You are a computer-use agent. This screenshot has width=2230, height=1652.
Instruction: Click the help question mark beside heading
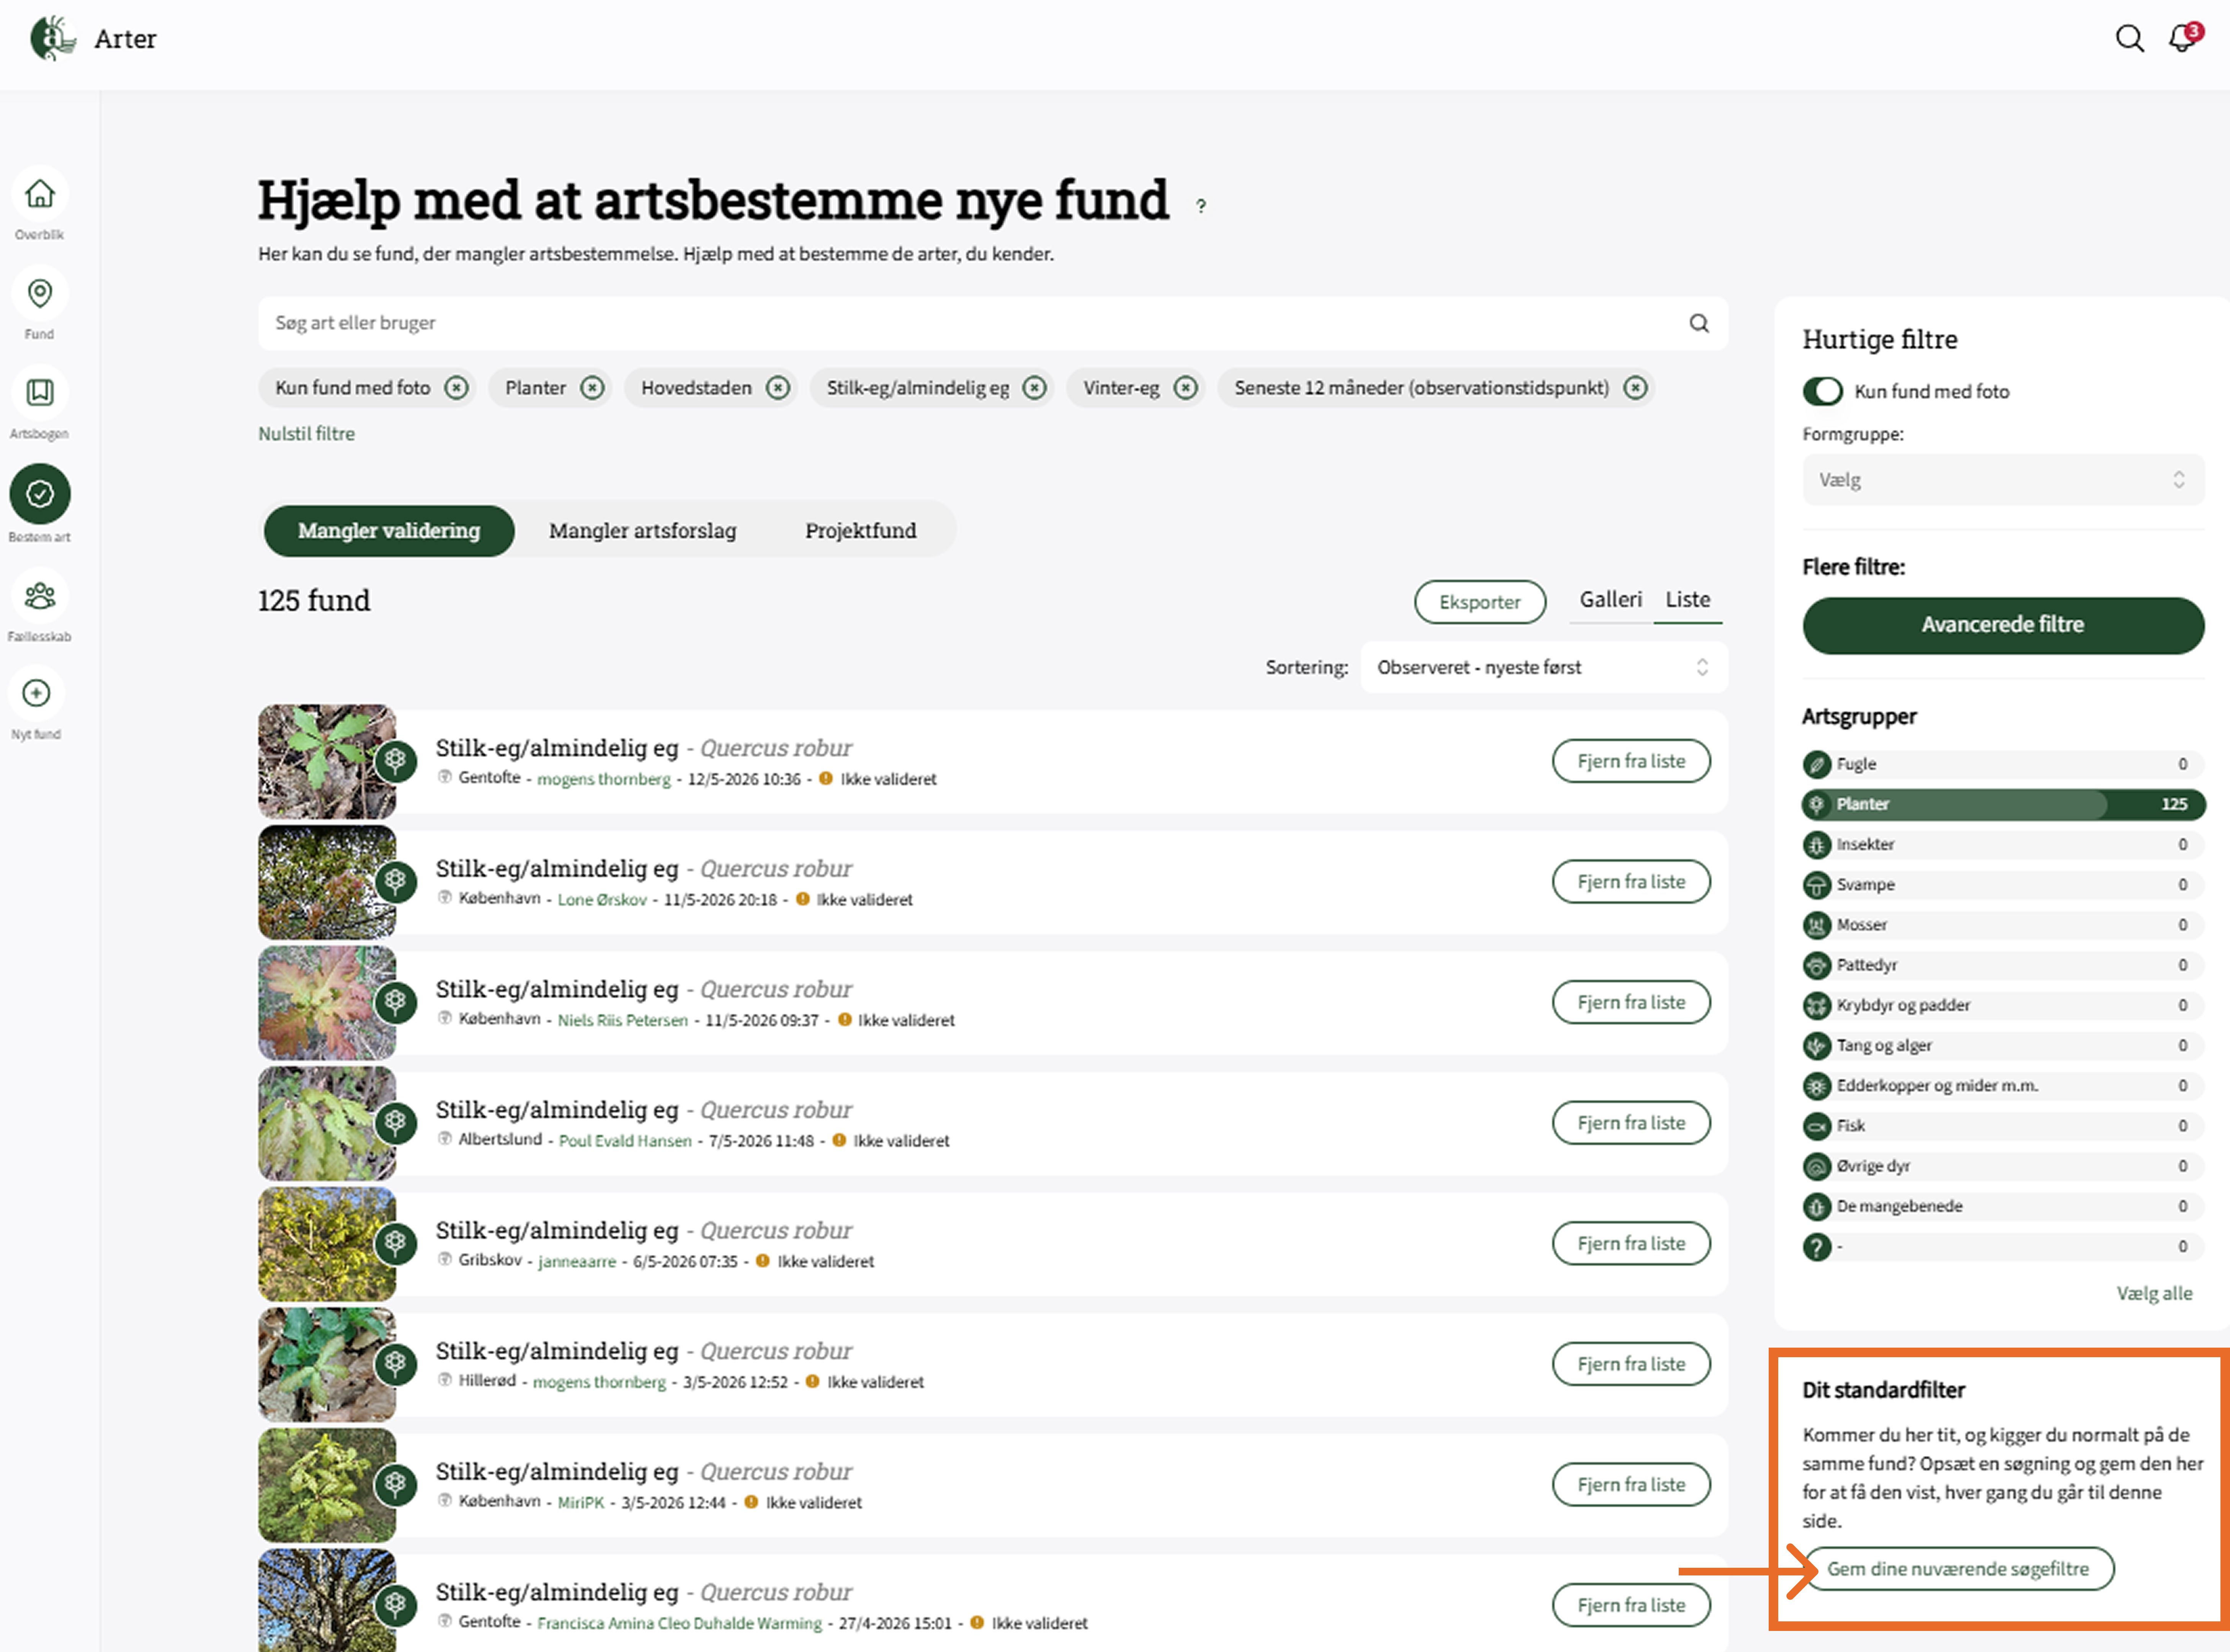pyautogui.click(x=1201, y=206)
